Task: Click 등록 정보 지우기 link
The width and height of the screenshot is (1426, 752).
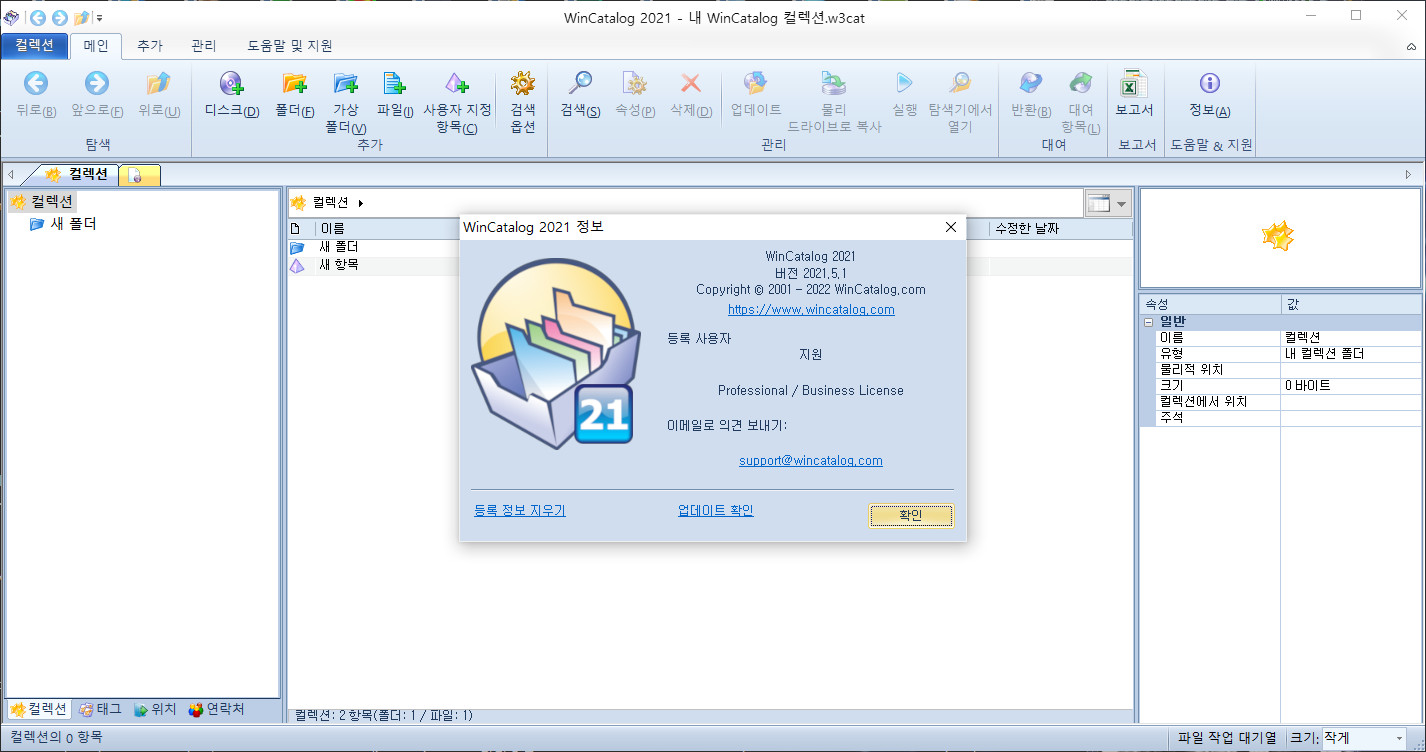Action: coord(520,510)
